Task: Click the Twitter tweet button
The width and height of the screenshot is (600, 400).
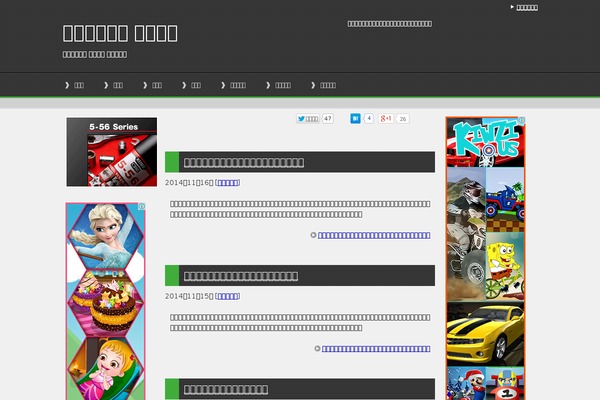Action: click(308, 119)
